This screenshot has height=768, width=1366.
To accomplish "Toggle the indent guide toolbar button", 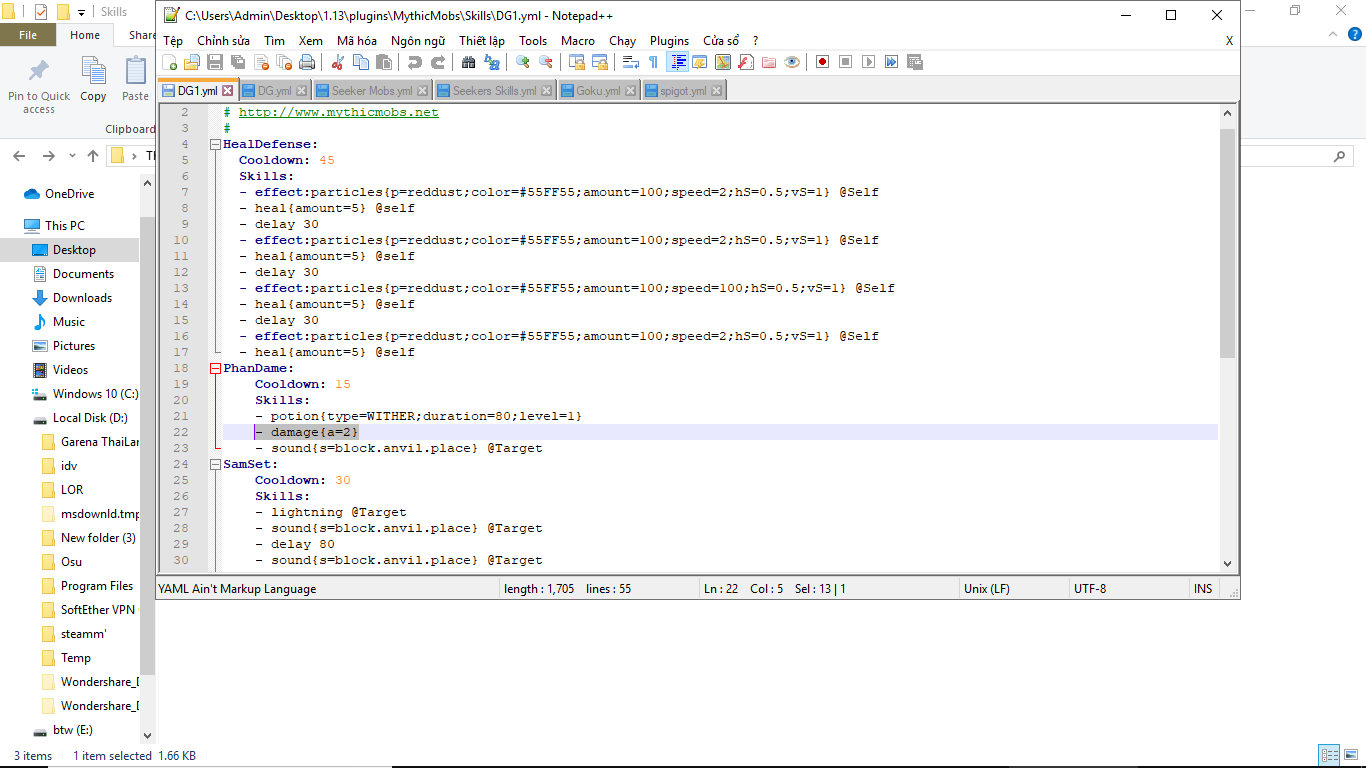I will [x=678, y=62].
